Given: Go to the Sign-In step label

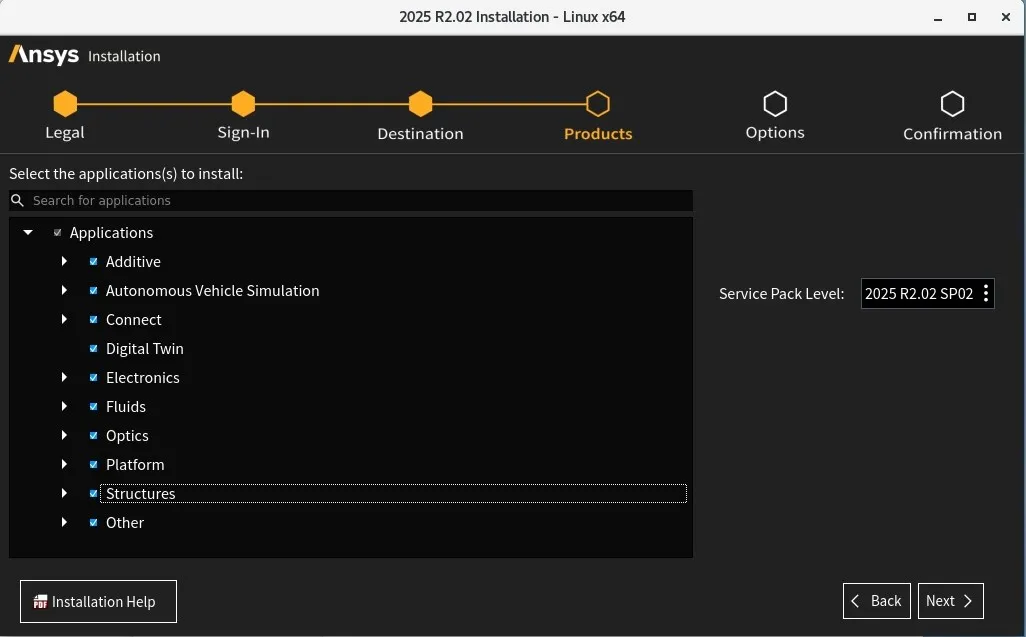Looking at the screenshot, I should pos(243,133).
